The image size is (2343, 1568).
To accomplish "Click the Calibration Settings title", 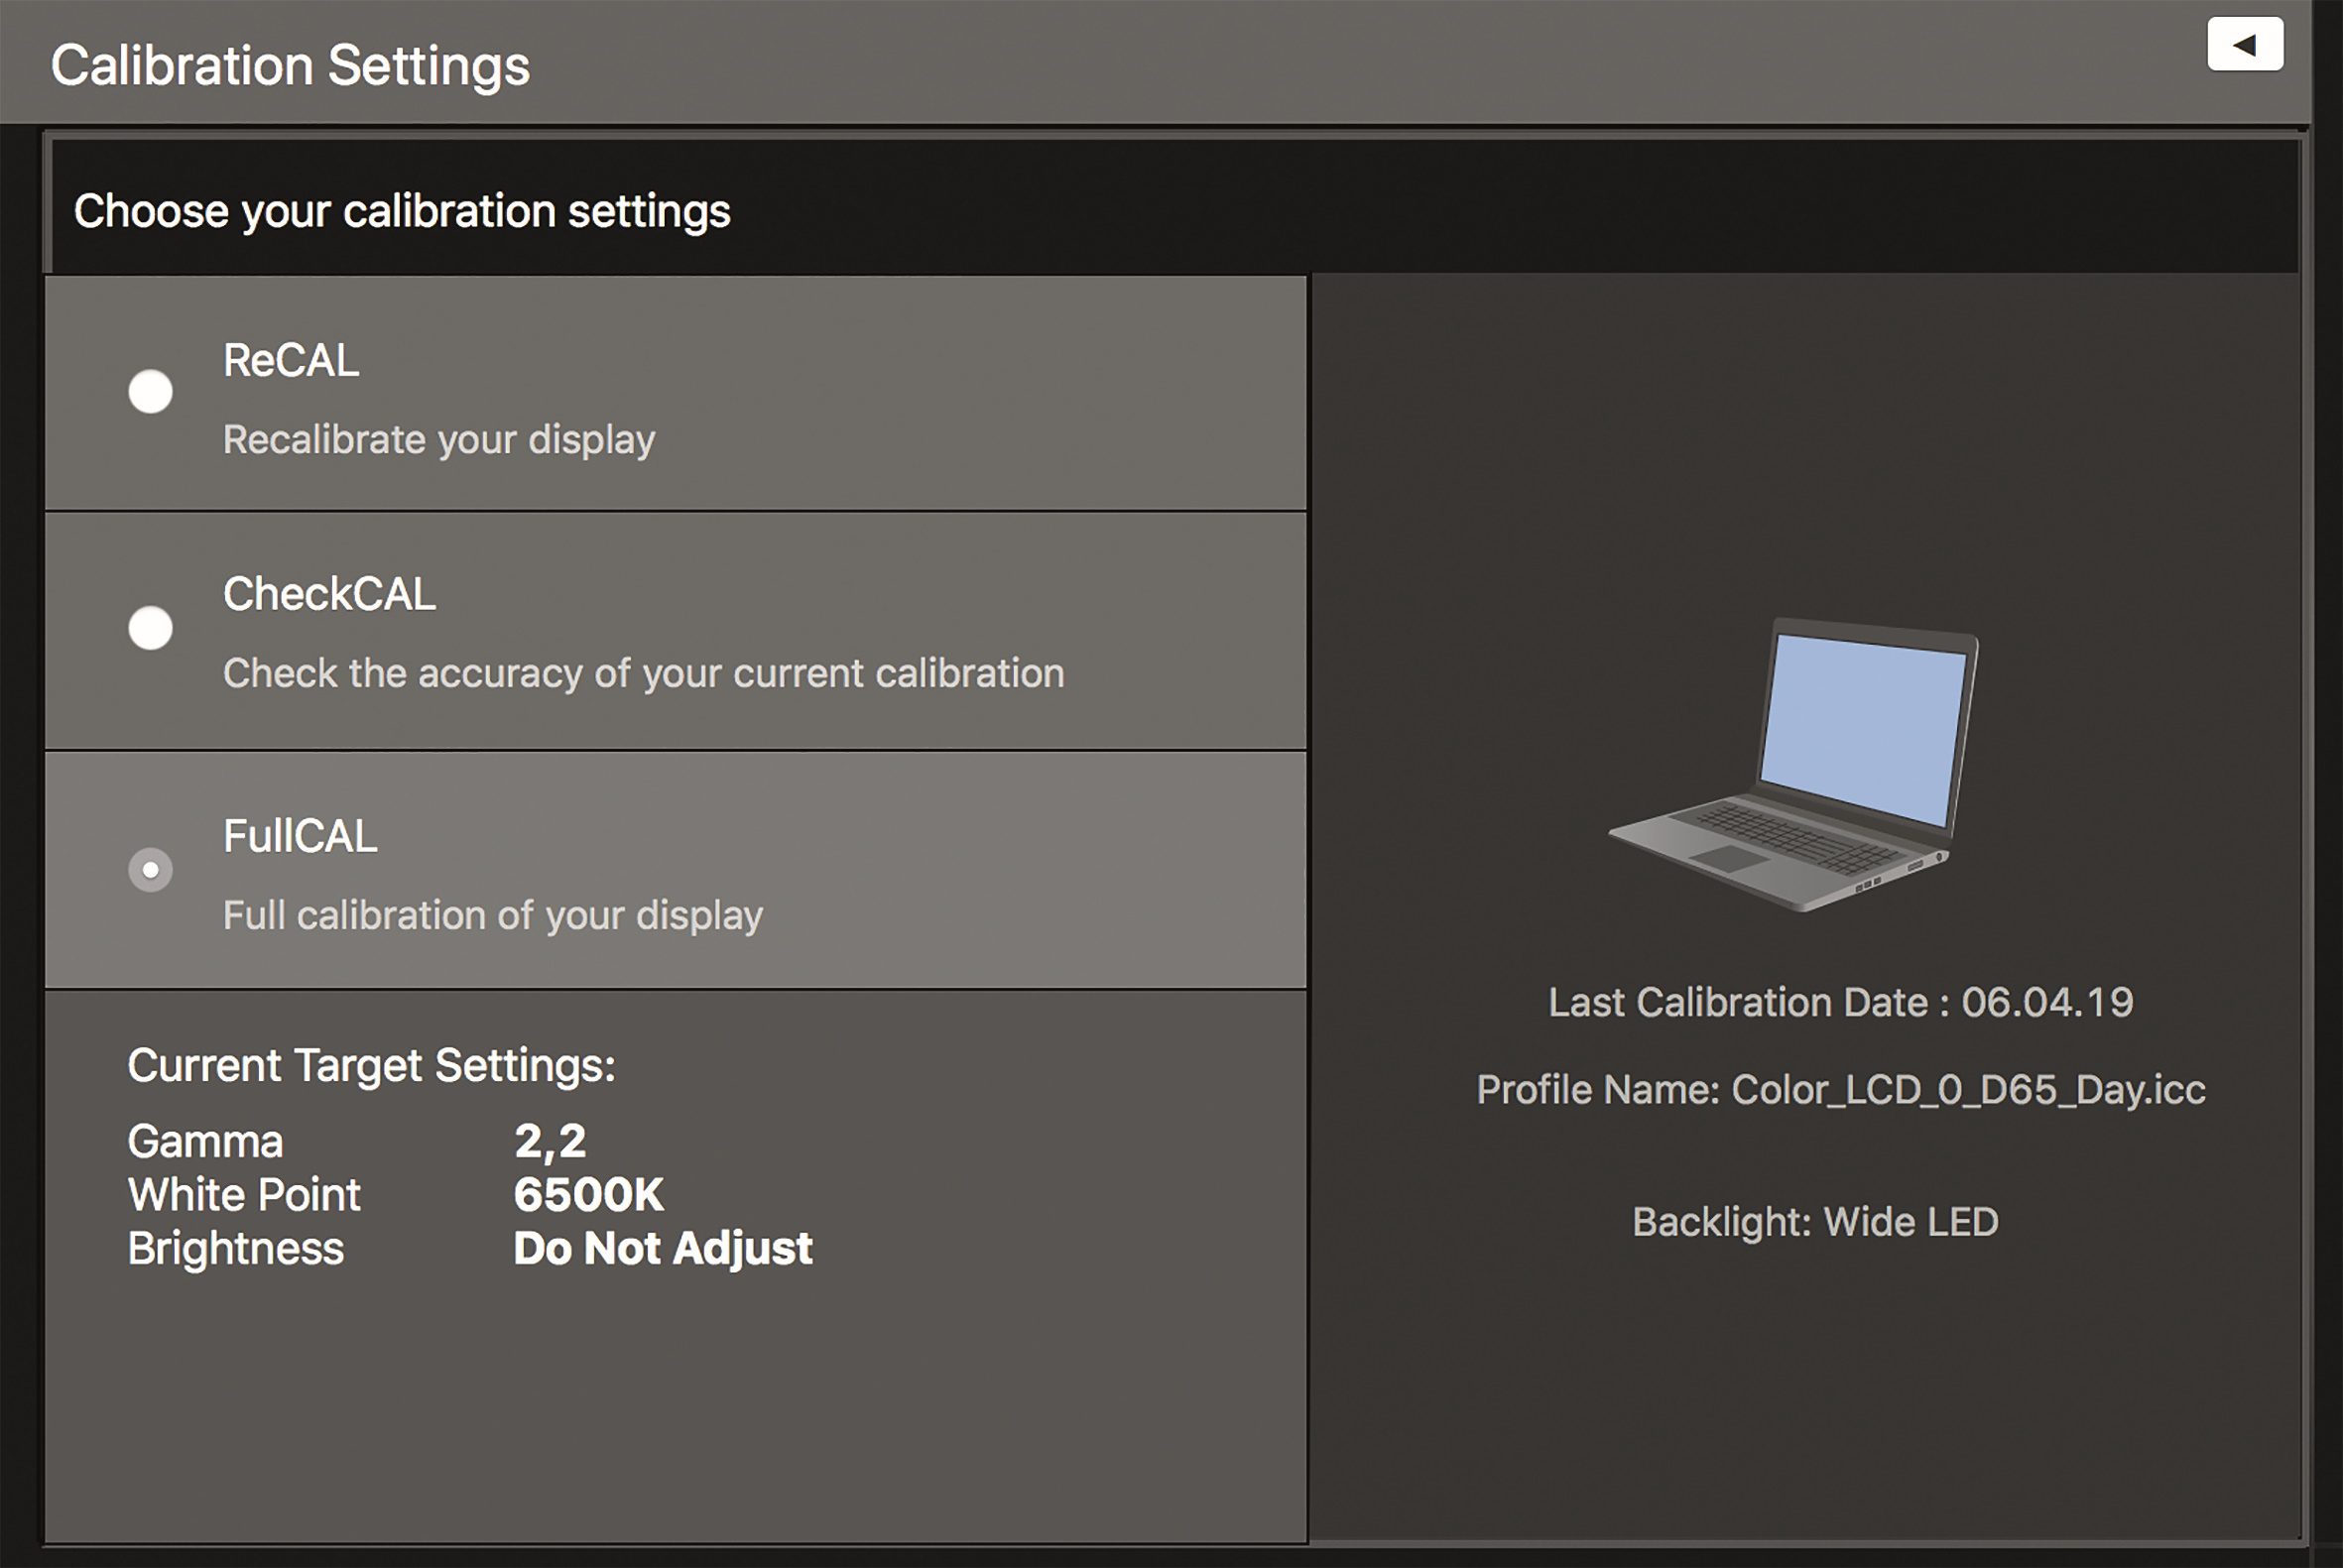I will (290, 66).
